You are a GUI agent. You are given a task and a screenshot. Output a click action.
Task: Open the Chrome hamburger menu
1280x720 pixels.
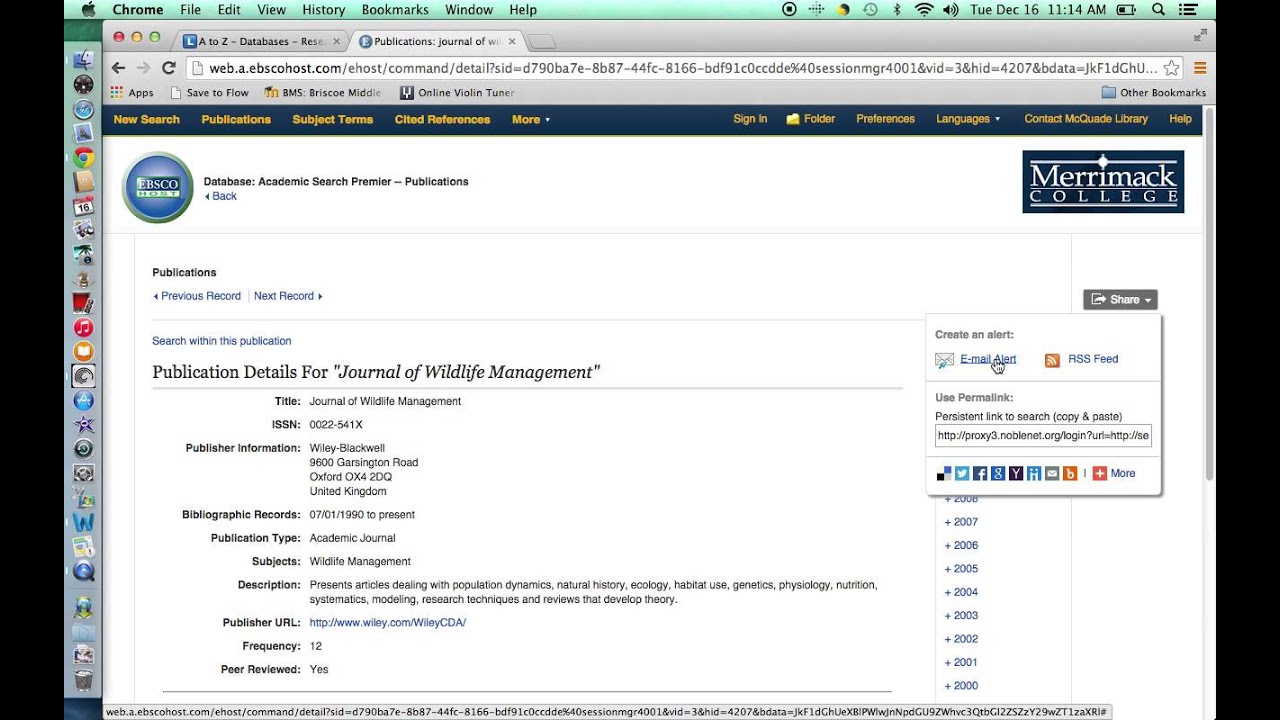1200,68
